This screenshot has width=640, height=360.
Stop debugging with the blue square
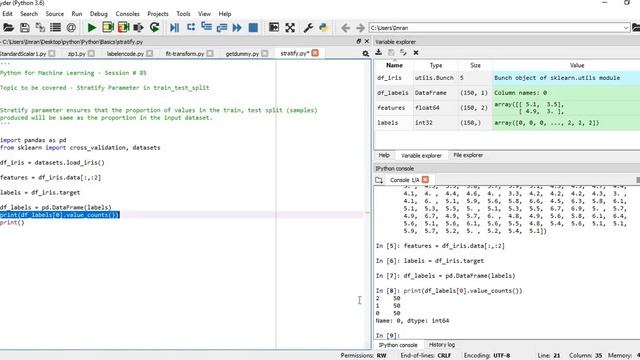[x=253, y=28]
